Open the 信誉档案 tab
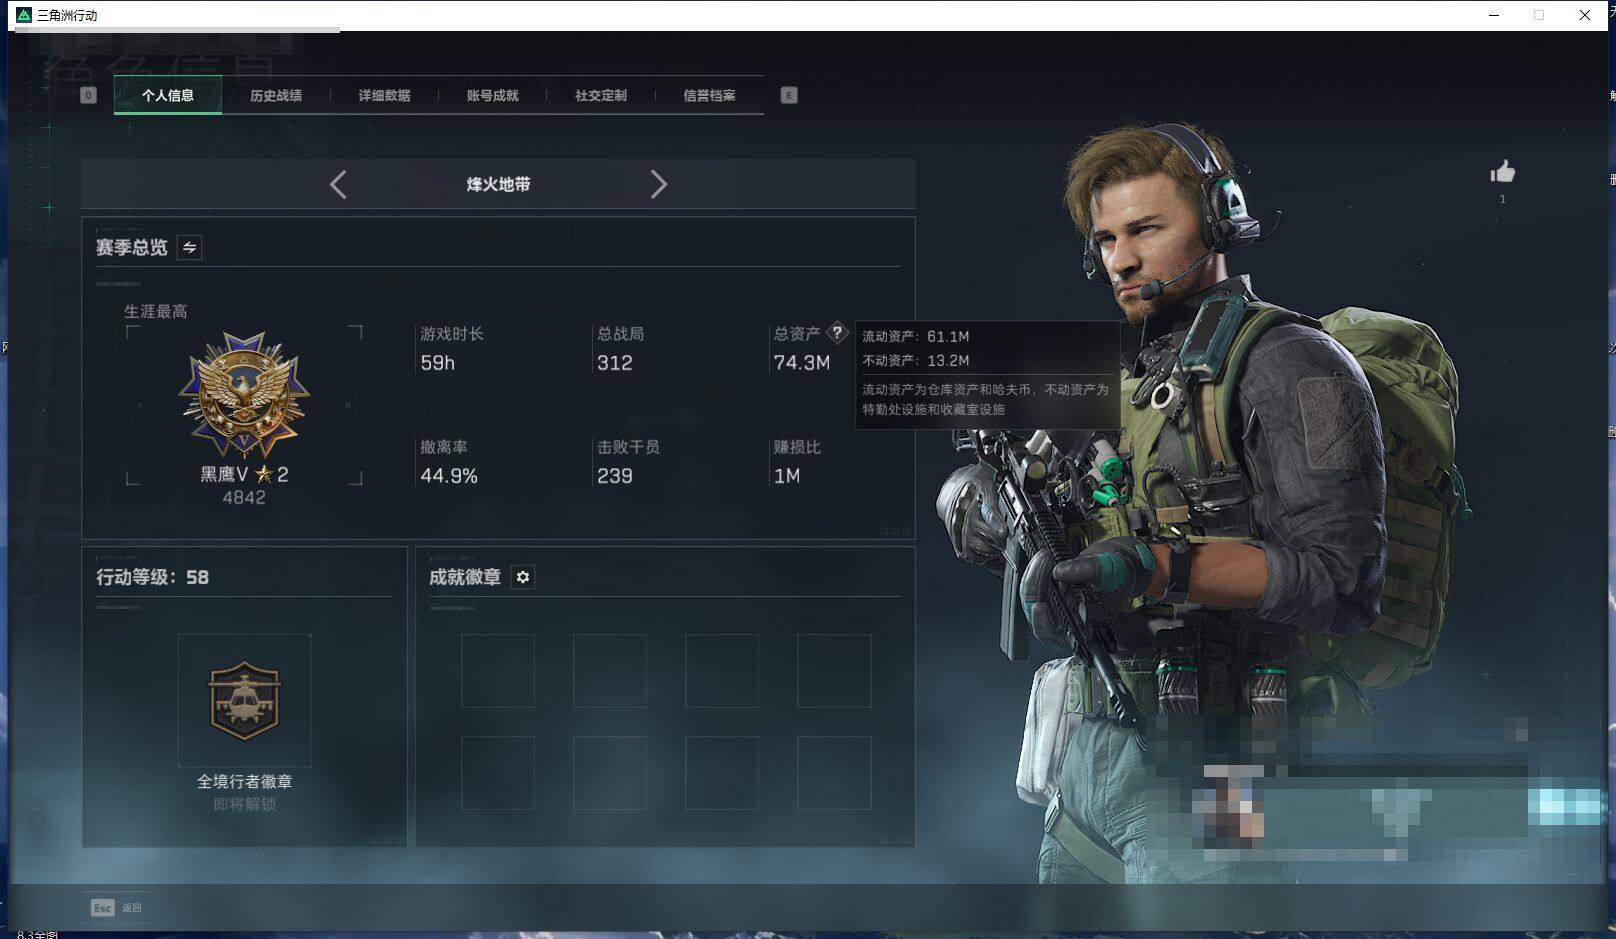Screen dimensions: 1616x939 point(709,95)
